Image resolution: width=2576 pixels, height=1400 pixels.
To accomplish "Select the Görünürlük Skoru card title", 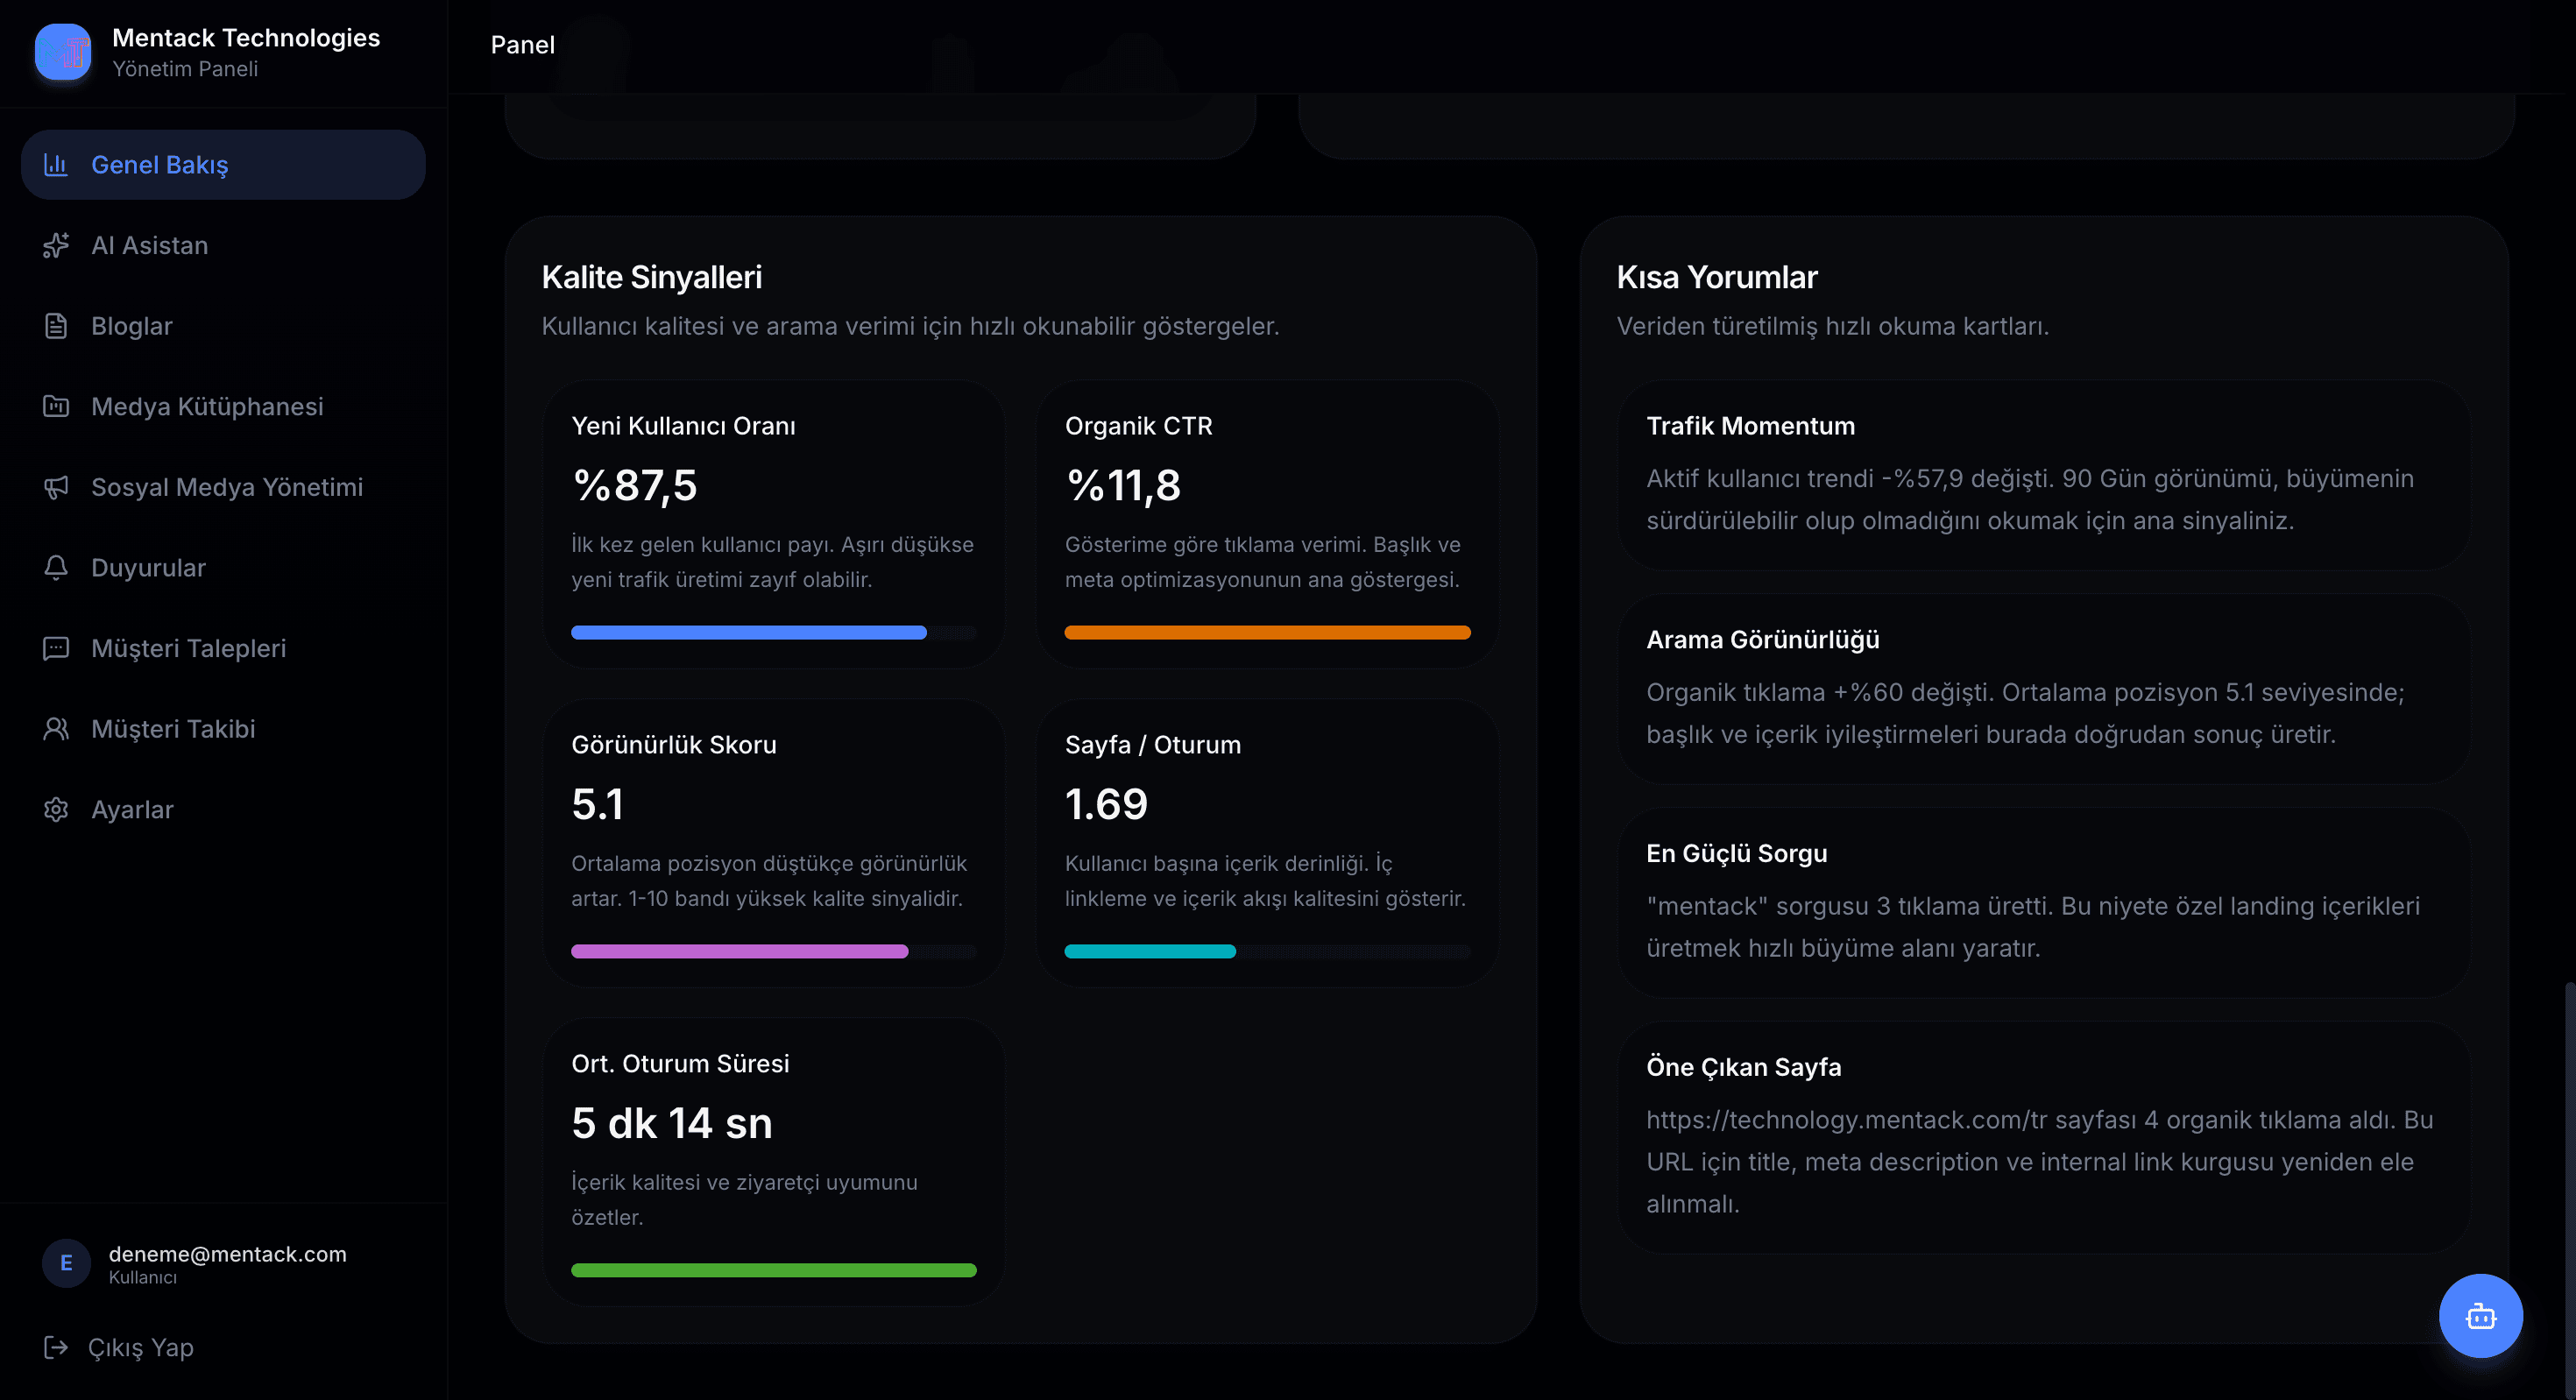I will point(673,745).
